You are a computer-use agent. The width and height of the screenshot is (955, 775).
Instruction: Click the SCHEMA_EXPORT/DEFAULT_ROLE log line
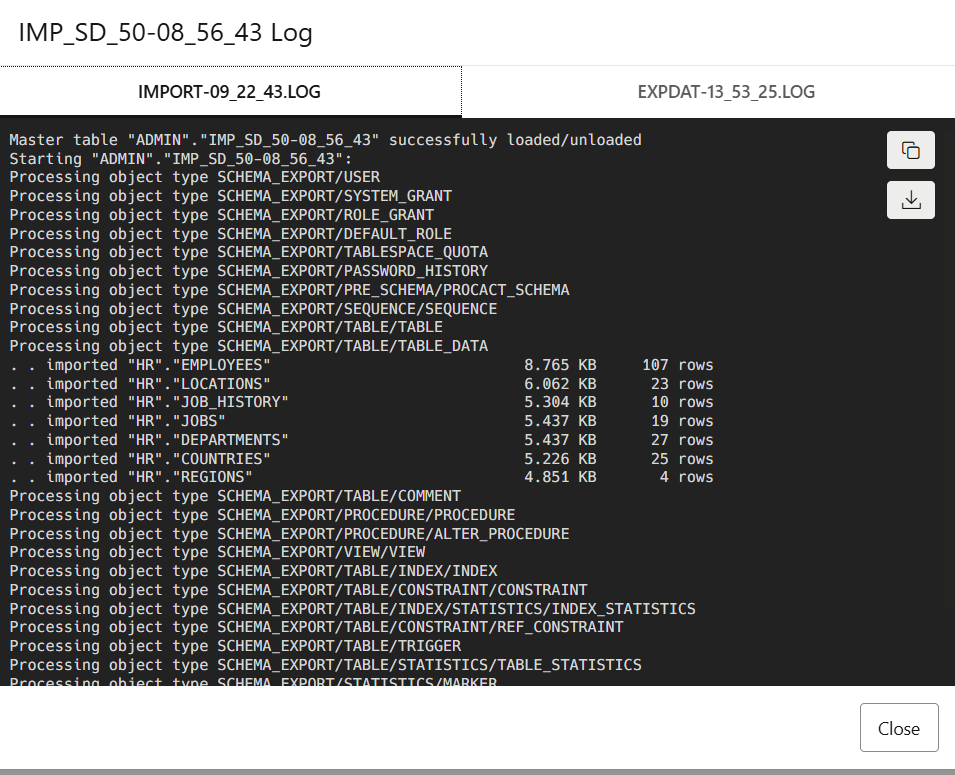231,234
